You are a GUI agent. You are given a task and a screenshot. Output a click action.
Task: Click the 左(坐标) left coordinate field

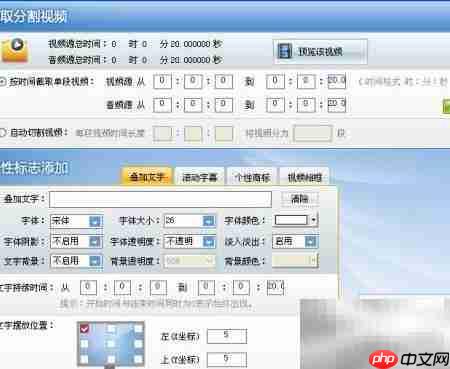pos(227,336)
